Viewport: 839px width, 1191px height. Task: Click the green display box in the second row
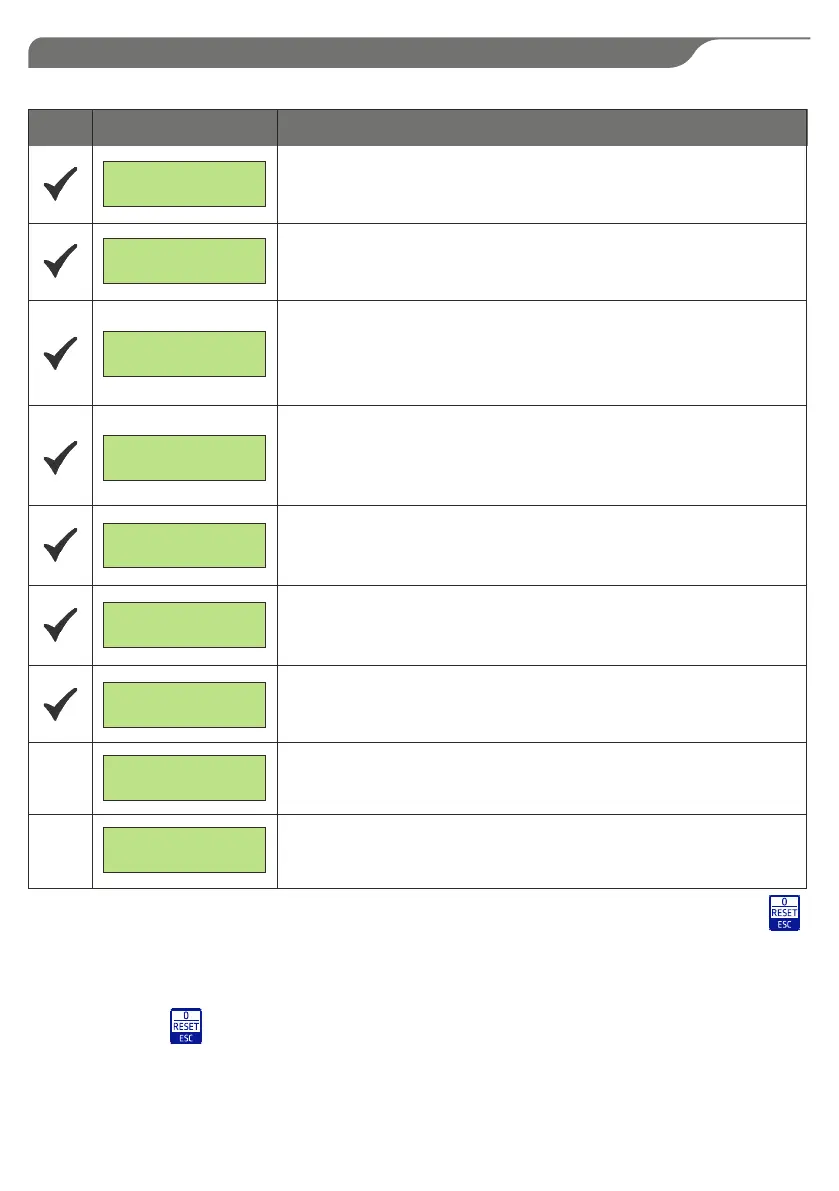pos(185,261)
